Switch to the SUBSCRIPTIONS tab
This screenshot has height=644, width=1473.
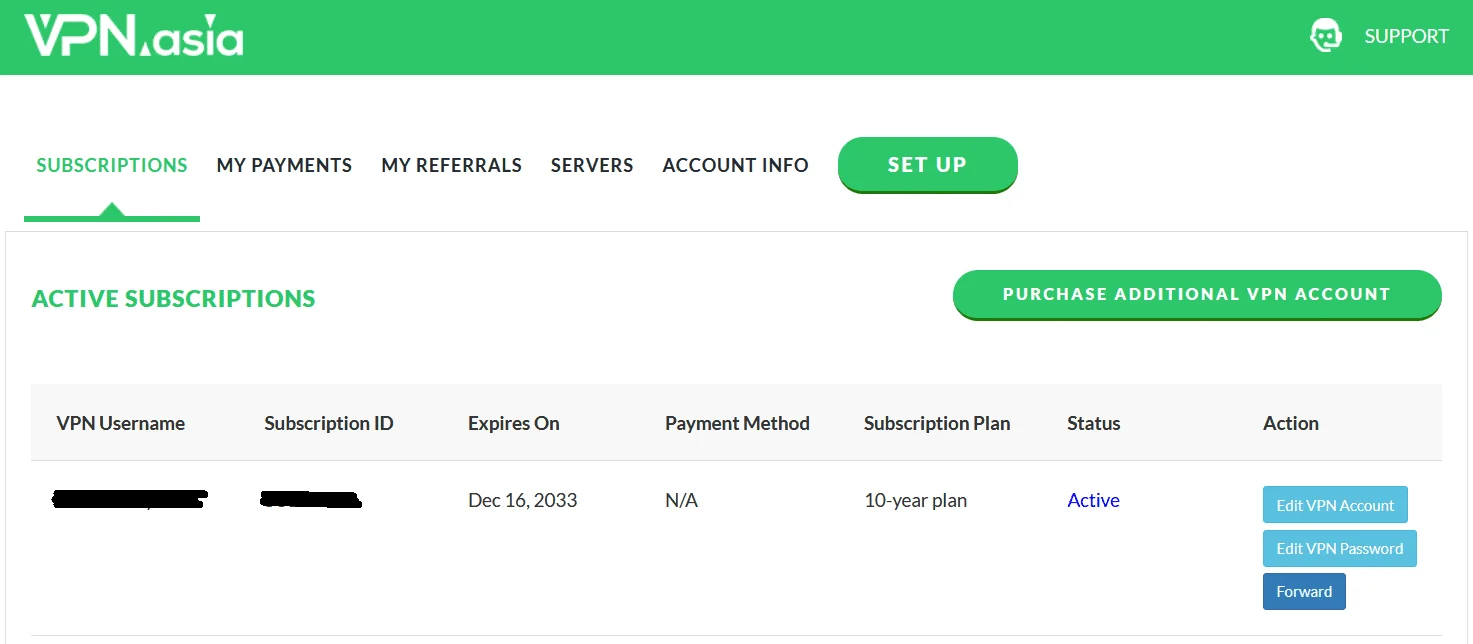pyautogui.click(x=112, y=165)
